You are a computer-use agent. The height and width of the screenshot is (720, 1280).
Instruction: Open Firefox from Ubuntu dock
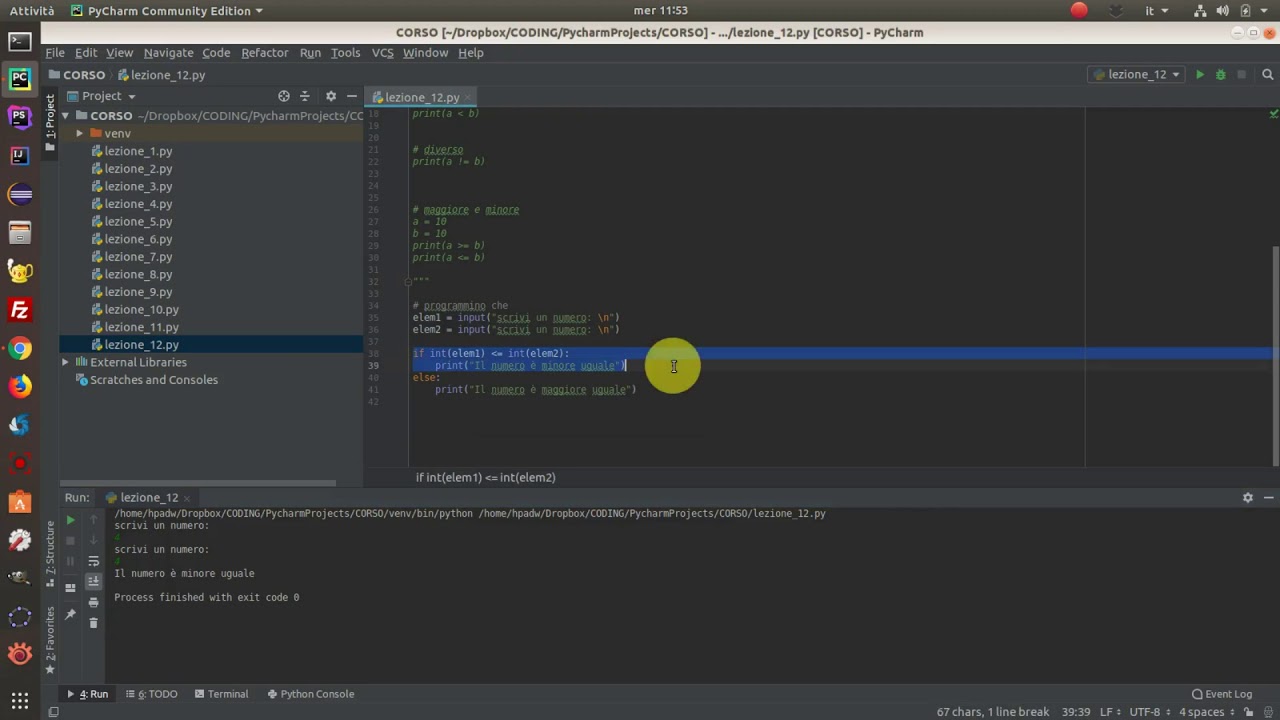tap(20, 386)
